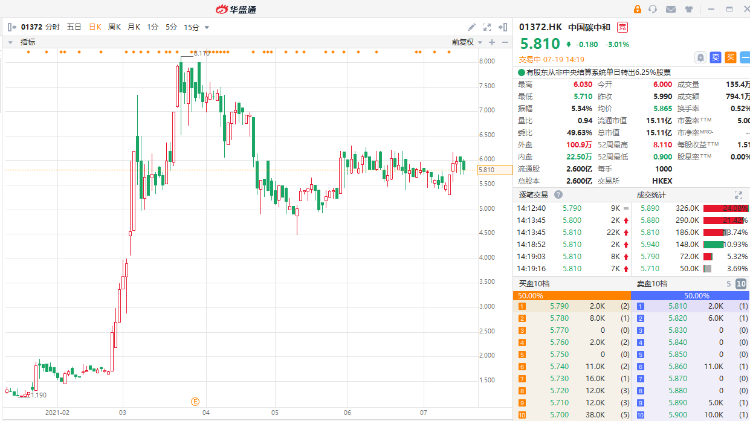The width and height of the screenshot is (750, 421).
Task: Zoom in the chart with plus icon
Action: [x=492, y=42]
